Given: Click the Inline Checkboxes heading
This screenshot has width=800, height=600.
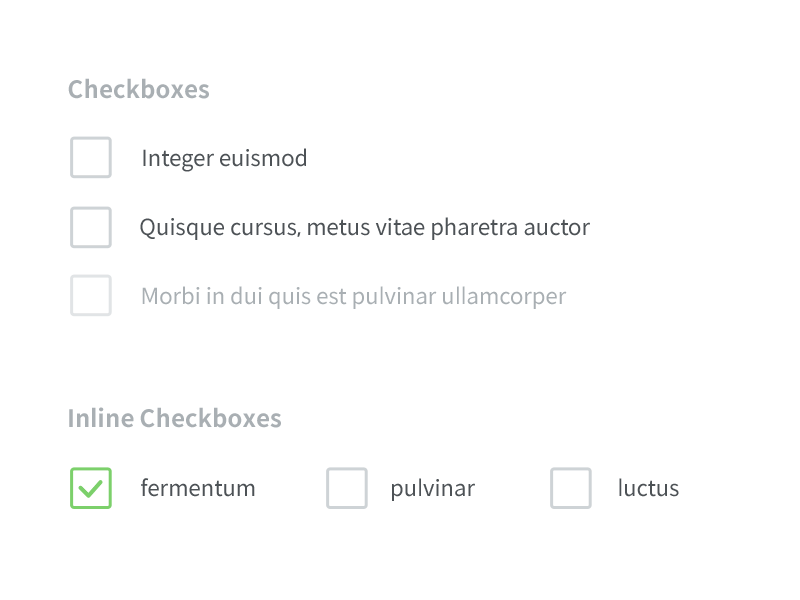Looking at the screenshot, I should coord(175,418).
